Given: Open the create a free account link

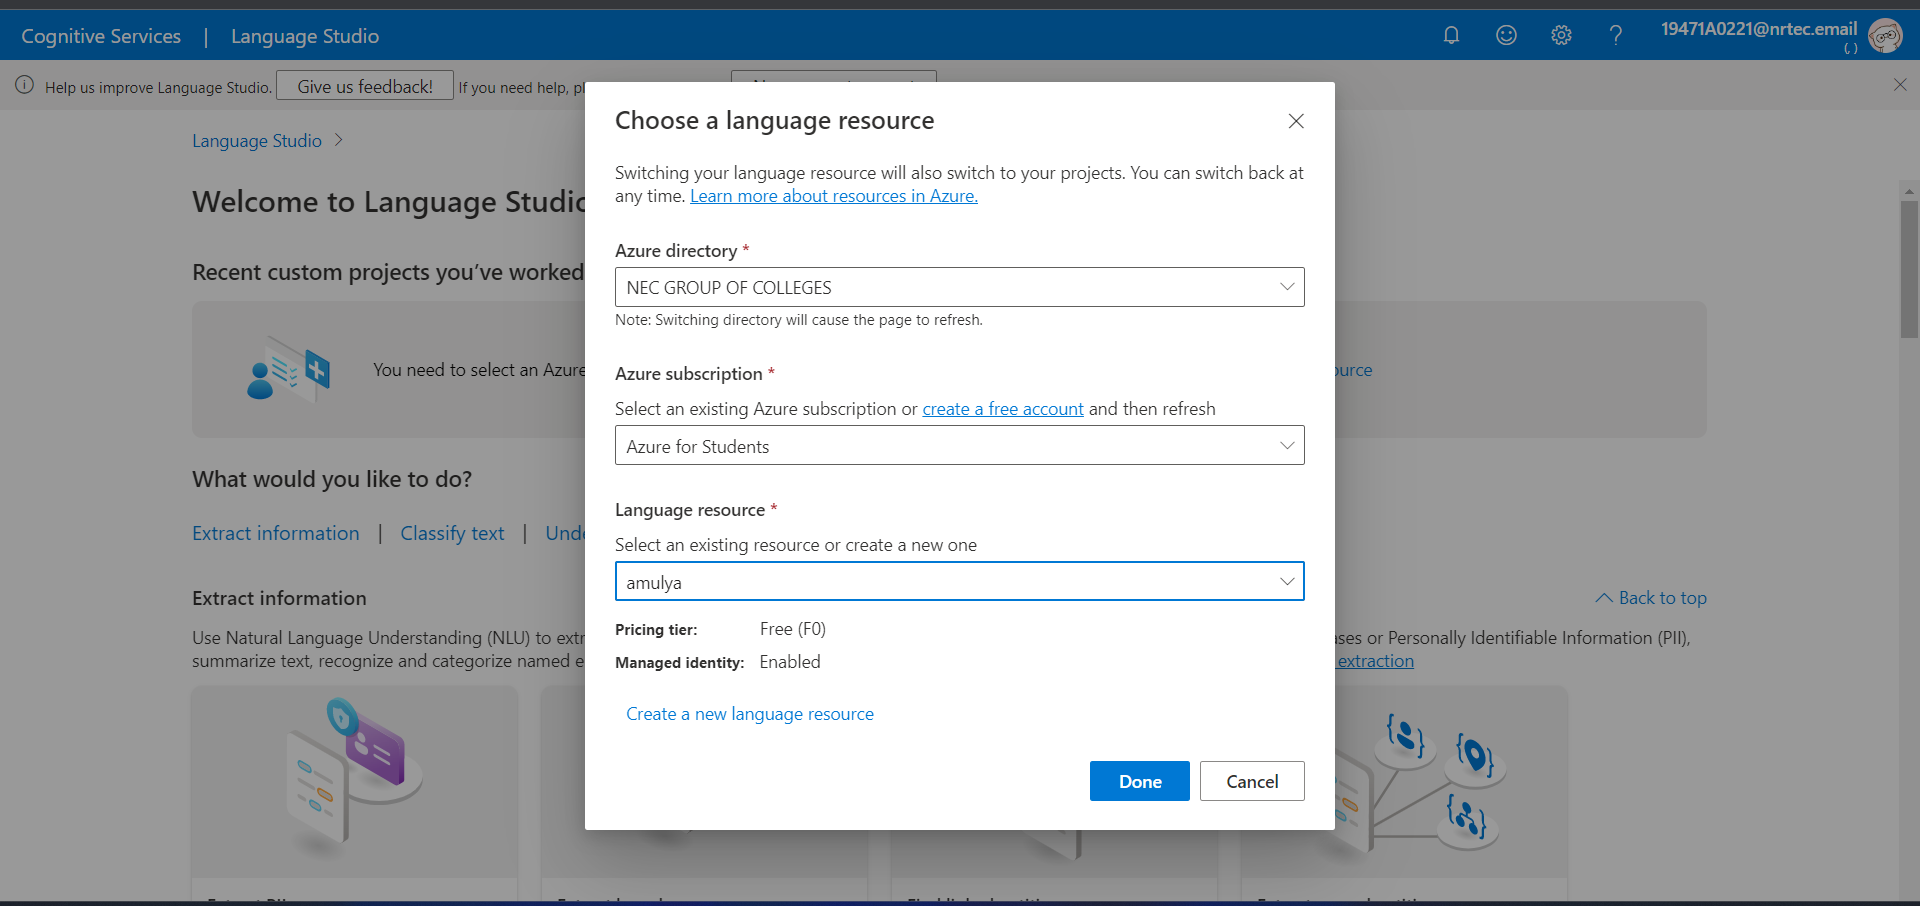Looking at the screenshot, I should point(1003,409).
